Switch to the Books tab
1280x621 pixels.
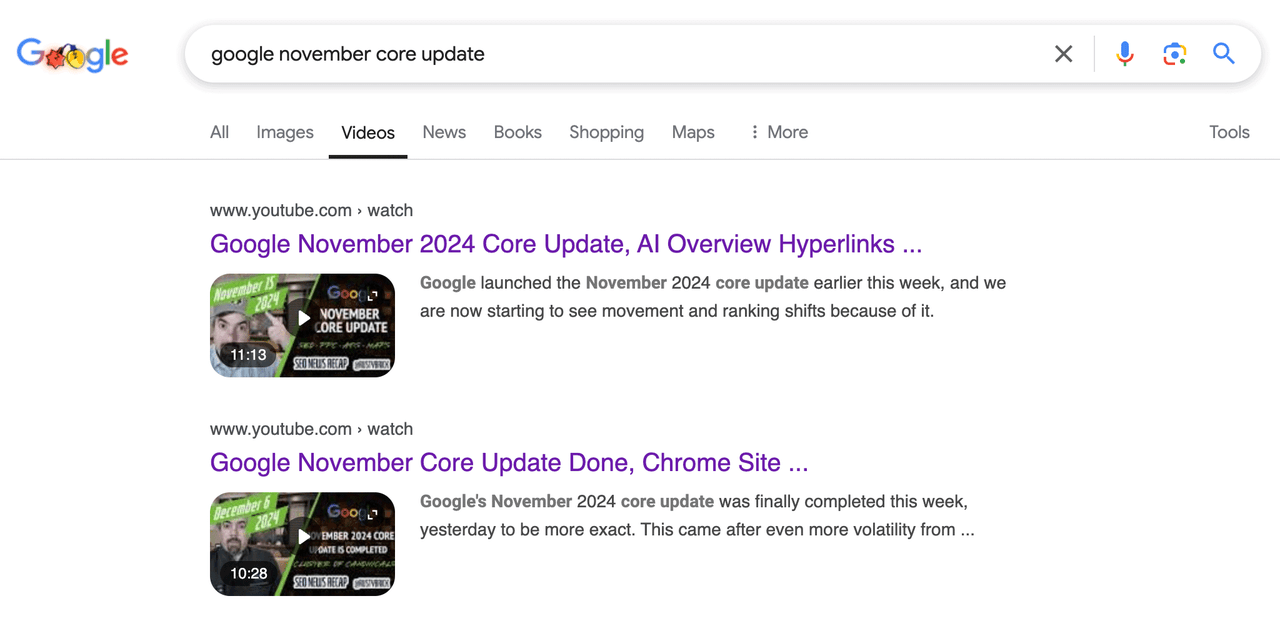tap(518, 132)
